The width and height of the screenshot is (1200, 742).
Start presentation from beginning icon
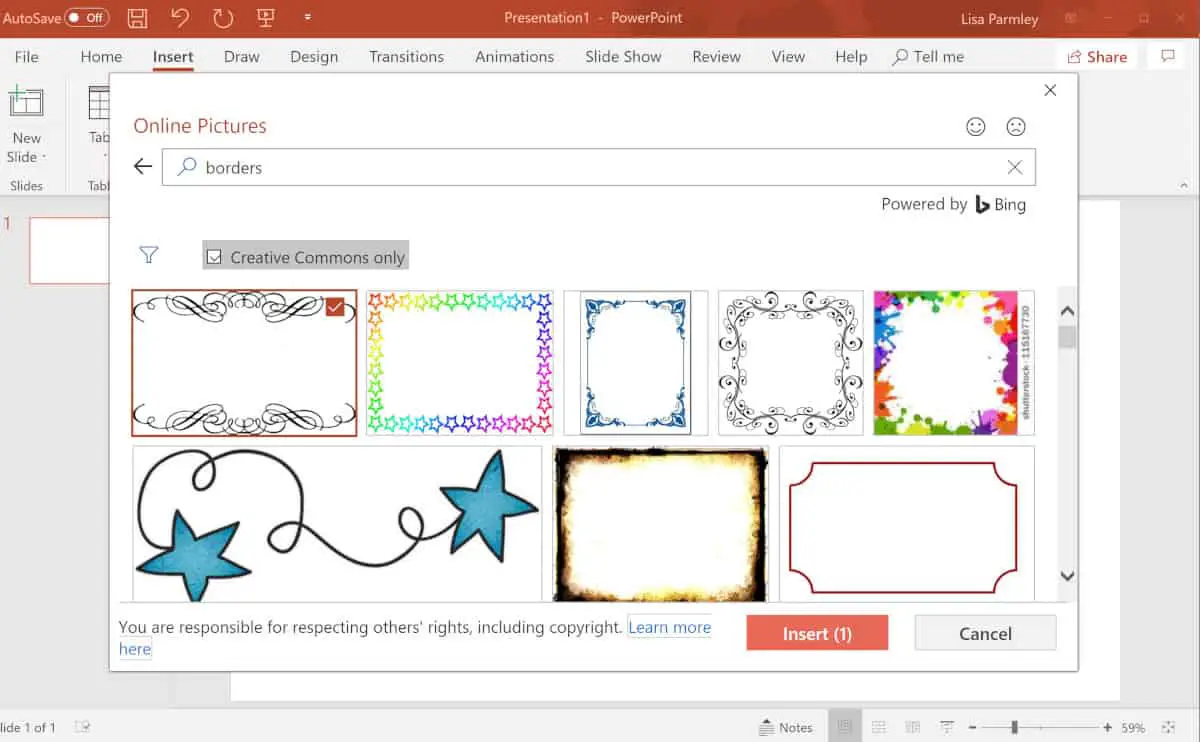(266, 18)
